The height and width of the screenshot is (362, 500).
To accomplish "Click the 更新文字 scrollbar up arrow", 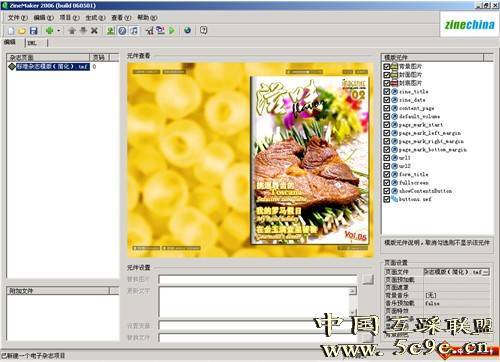I will coord(353,291).
